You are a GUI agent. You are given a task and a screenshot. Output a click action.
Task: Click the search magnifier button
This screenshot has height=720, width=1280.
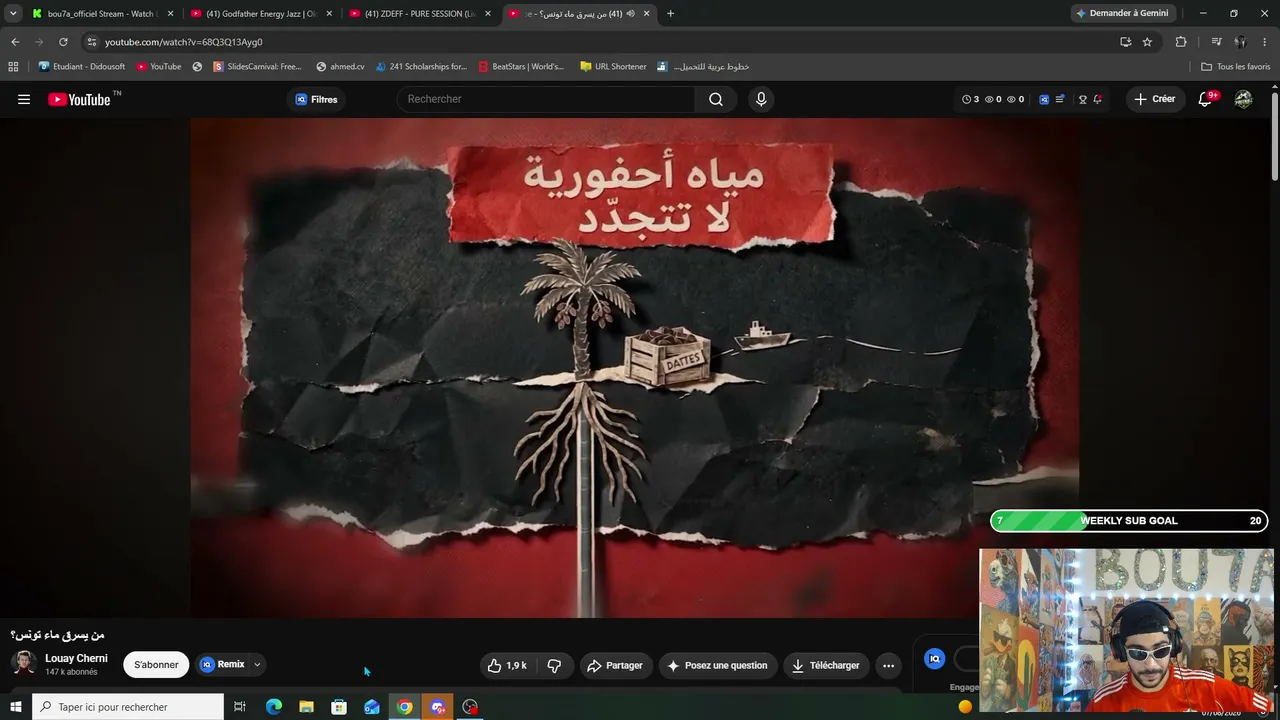[x=716, y=99]
